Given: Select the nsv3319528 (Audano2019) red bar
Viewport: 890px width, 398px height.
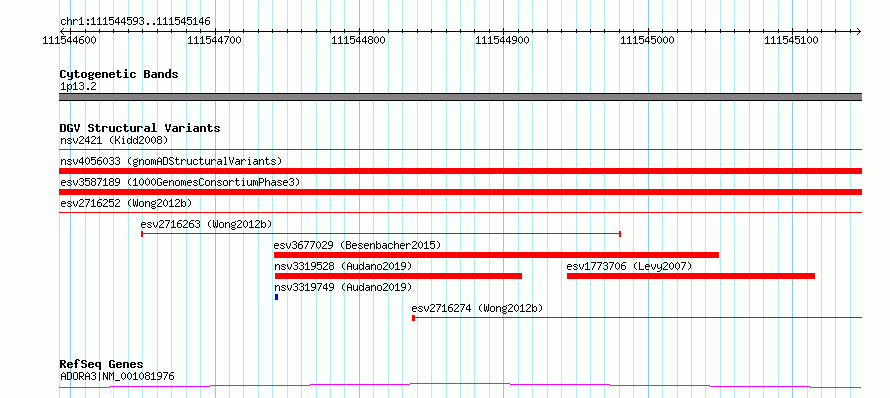Looking at the screenshot, I should point(398,276).
